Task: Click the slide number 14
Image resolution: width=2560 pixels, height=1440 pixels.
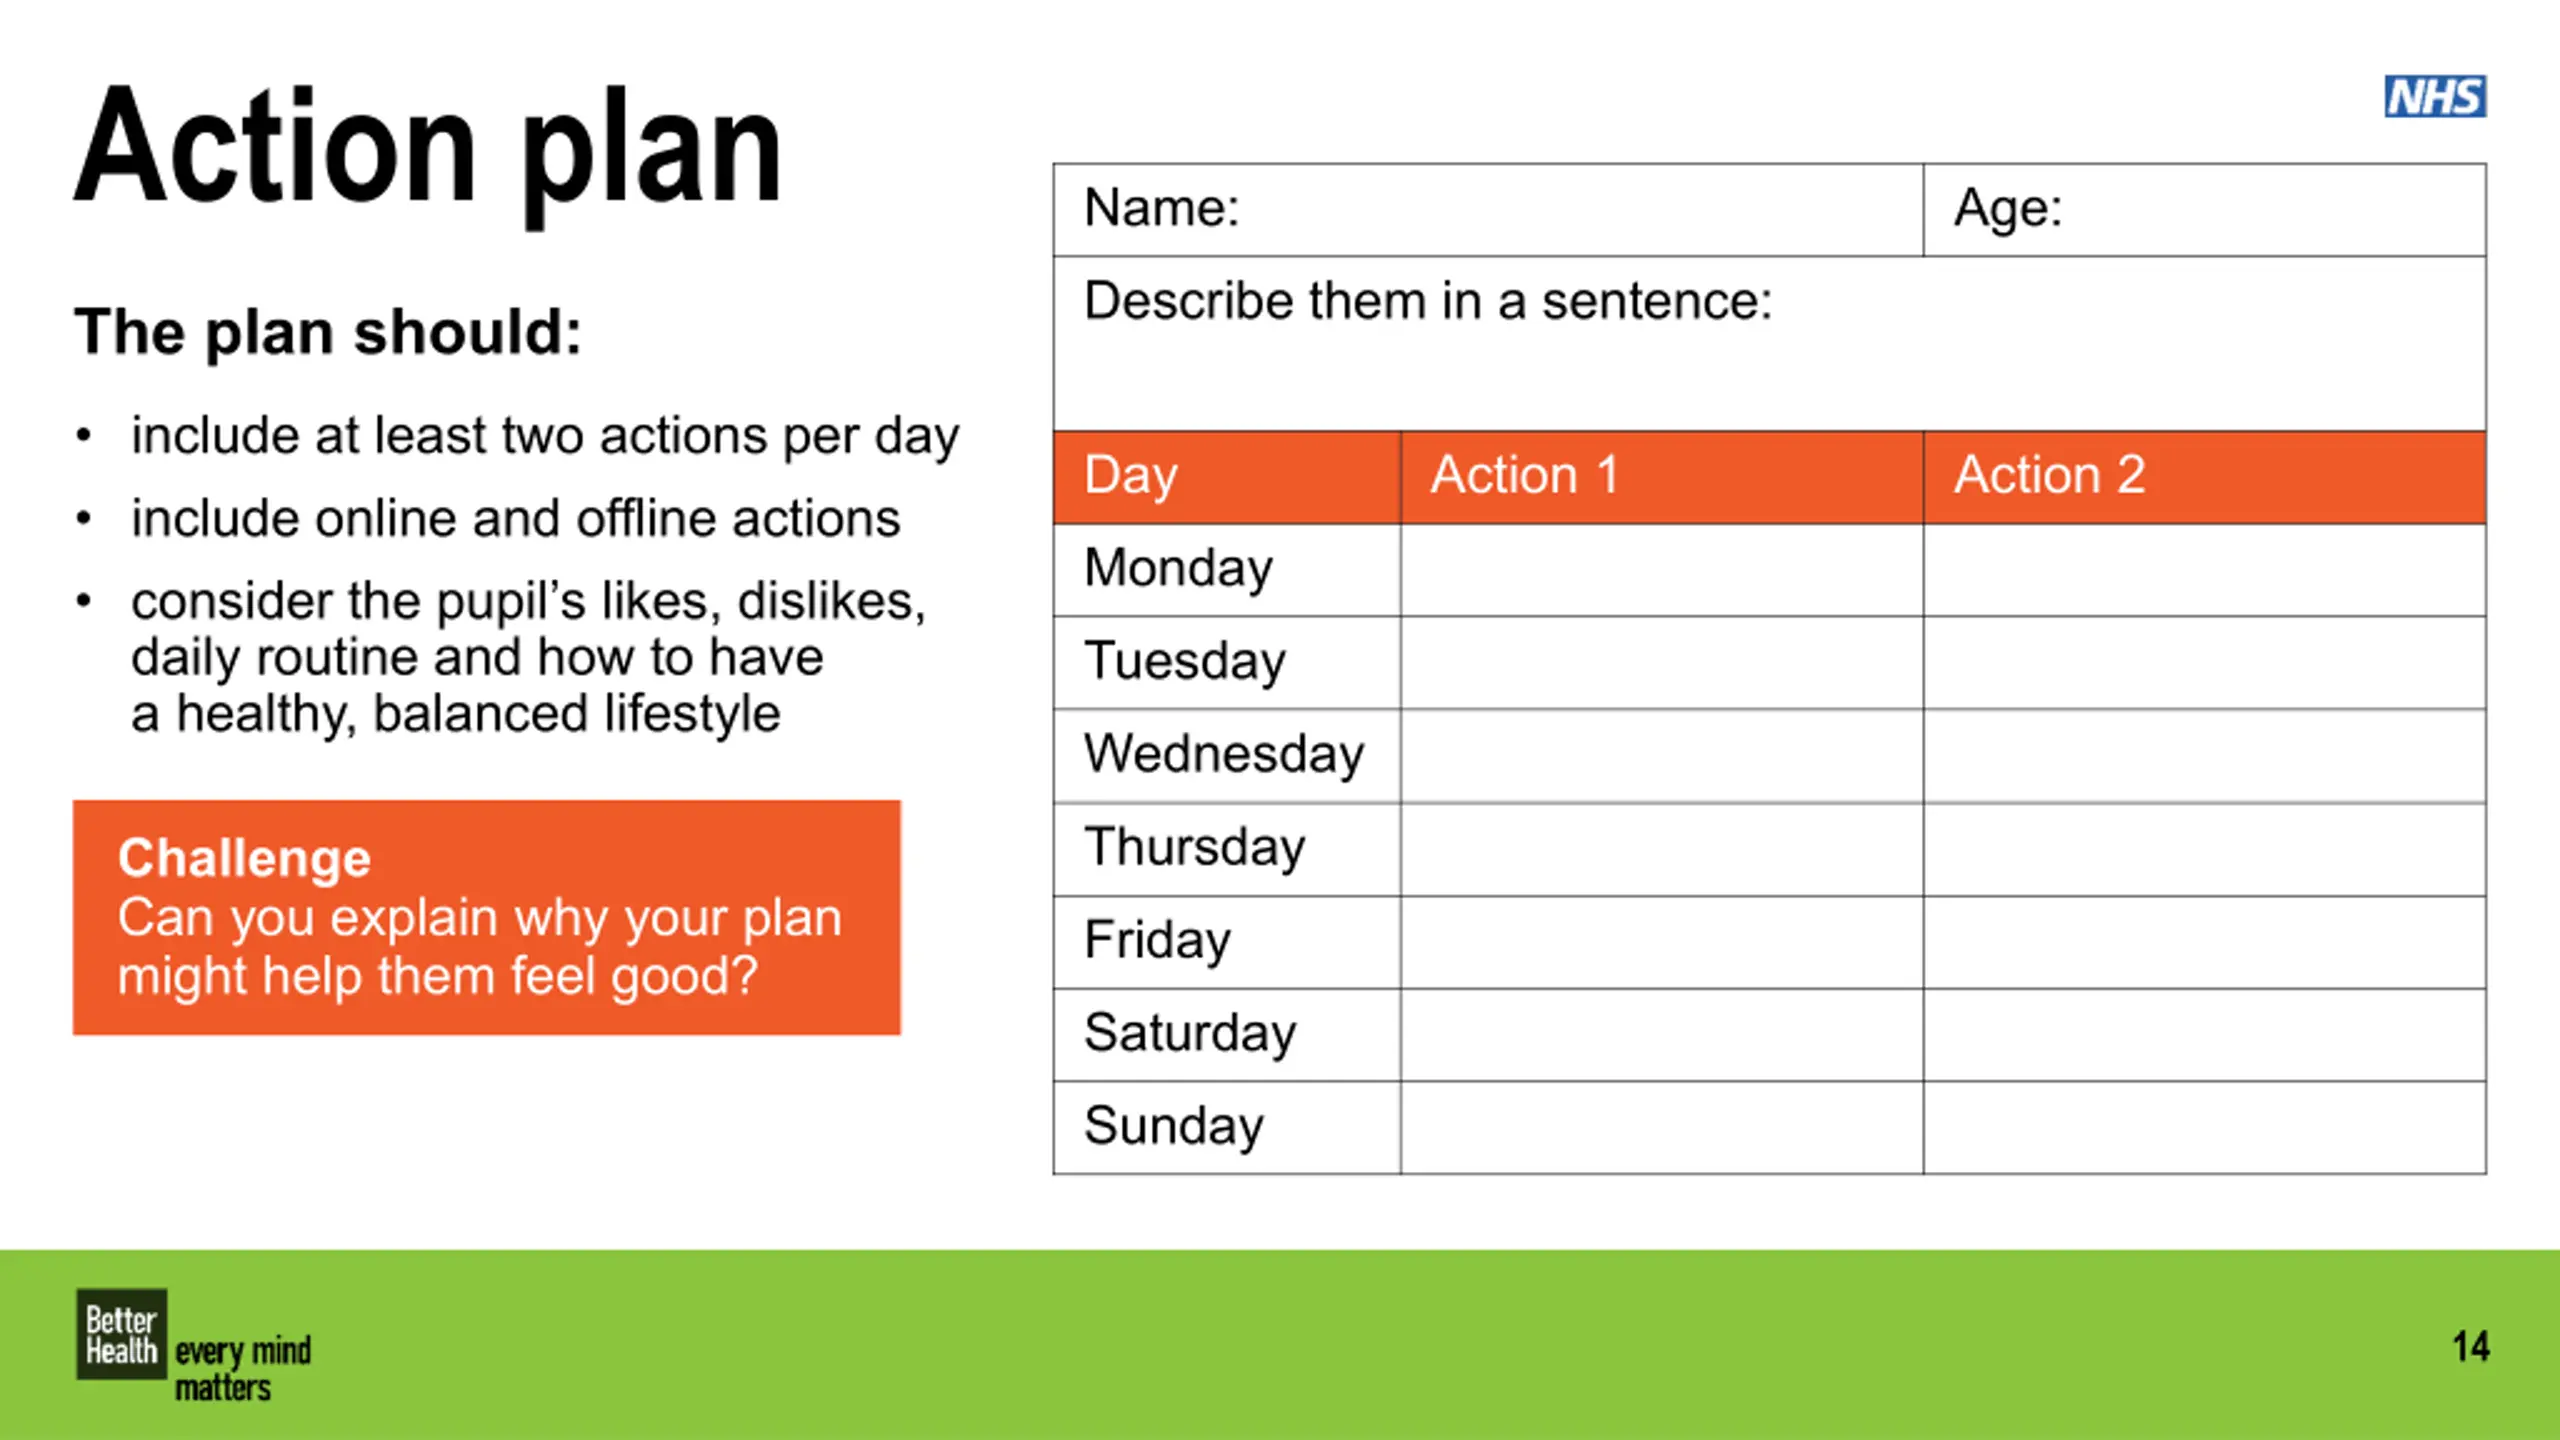Action: 2470,1346
